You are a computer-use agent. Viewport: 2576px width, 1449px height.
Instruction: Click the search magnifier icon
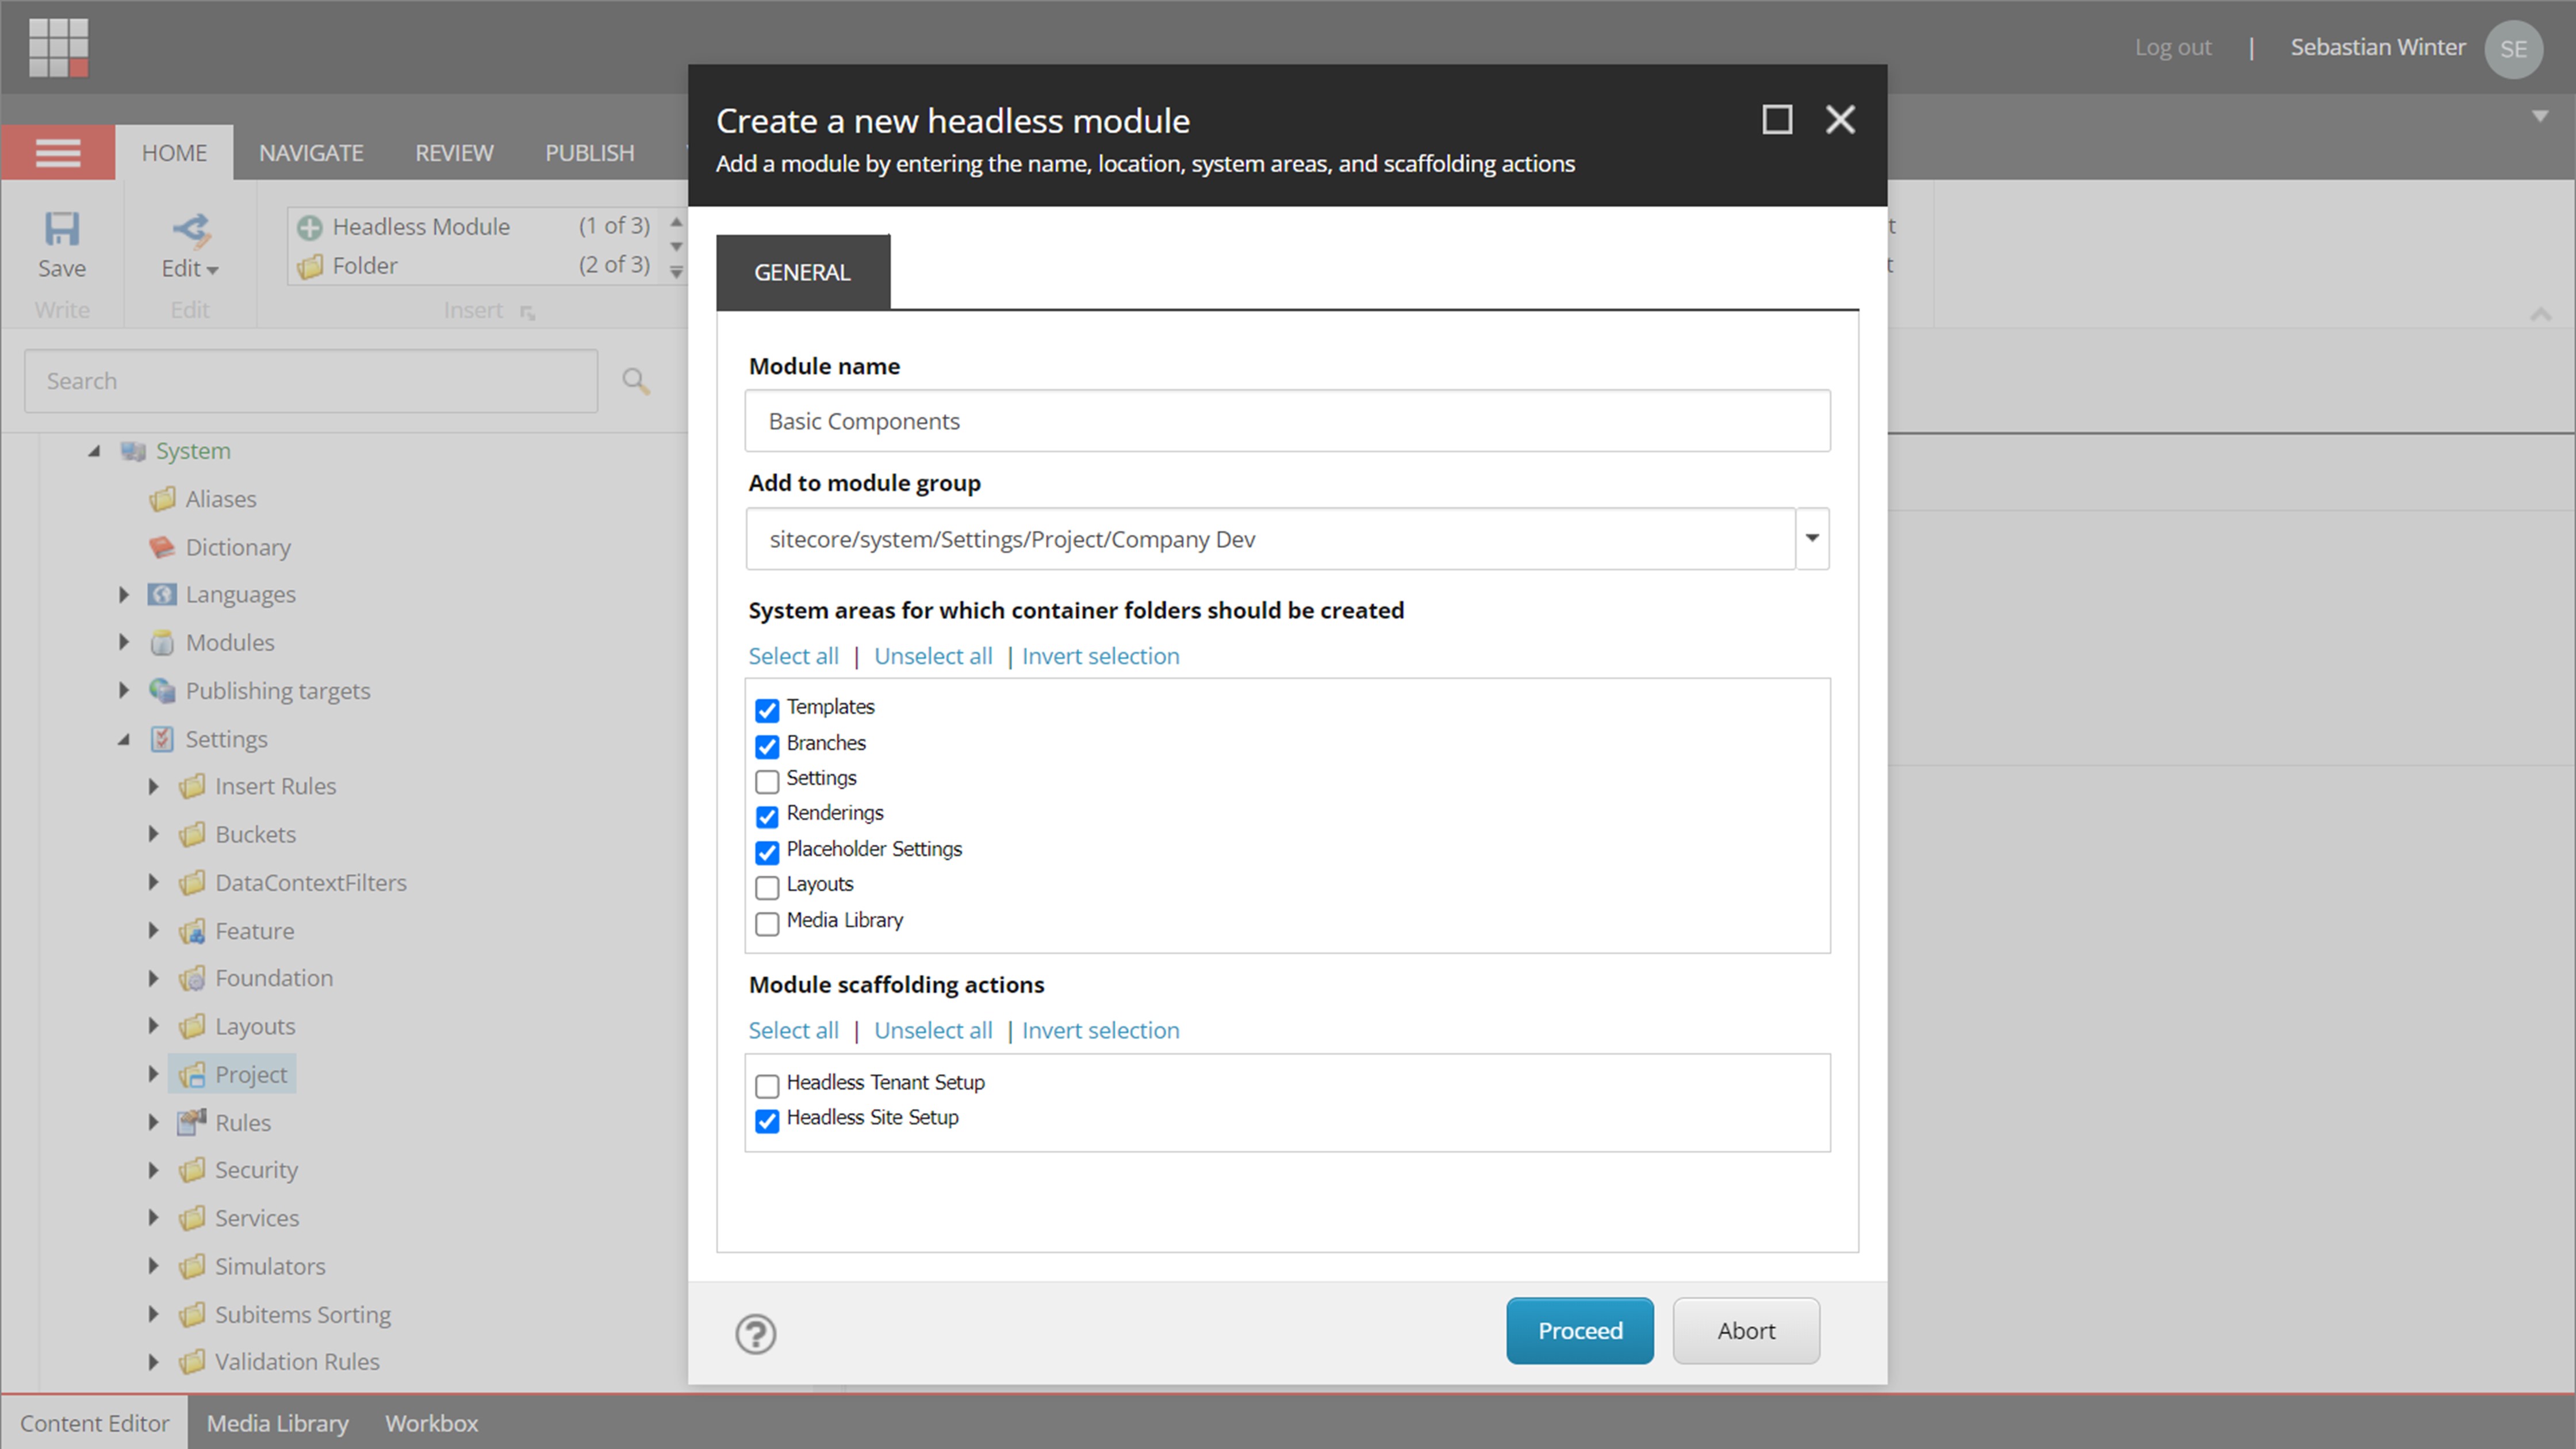coord(636,381)
